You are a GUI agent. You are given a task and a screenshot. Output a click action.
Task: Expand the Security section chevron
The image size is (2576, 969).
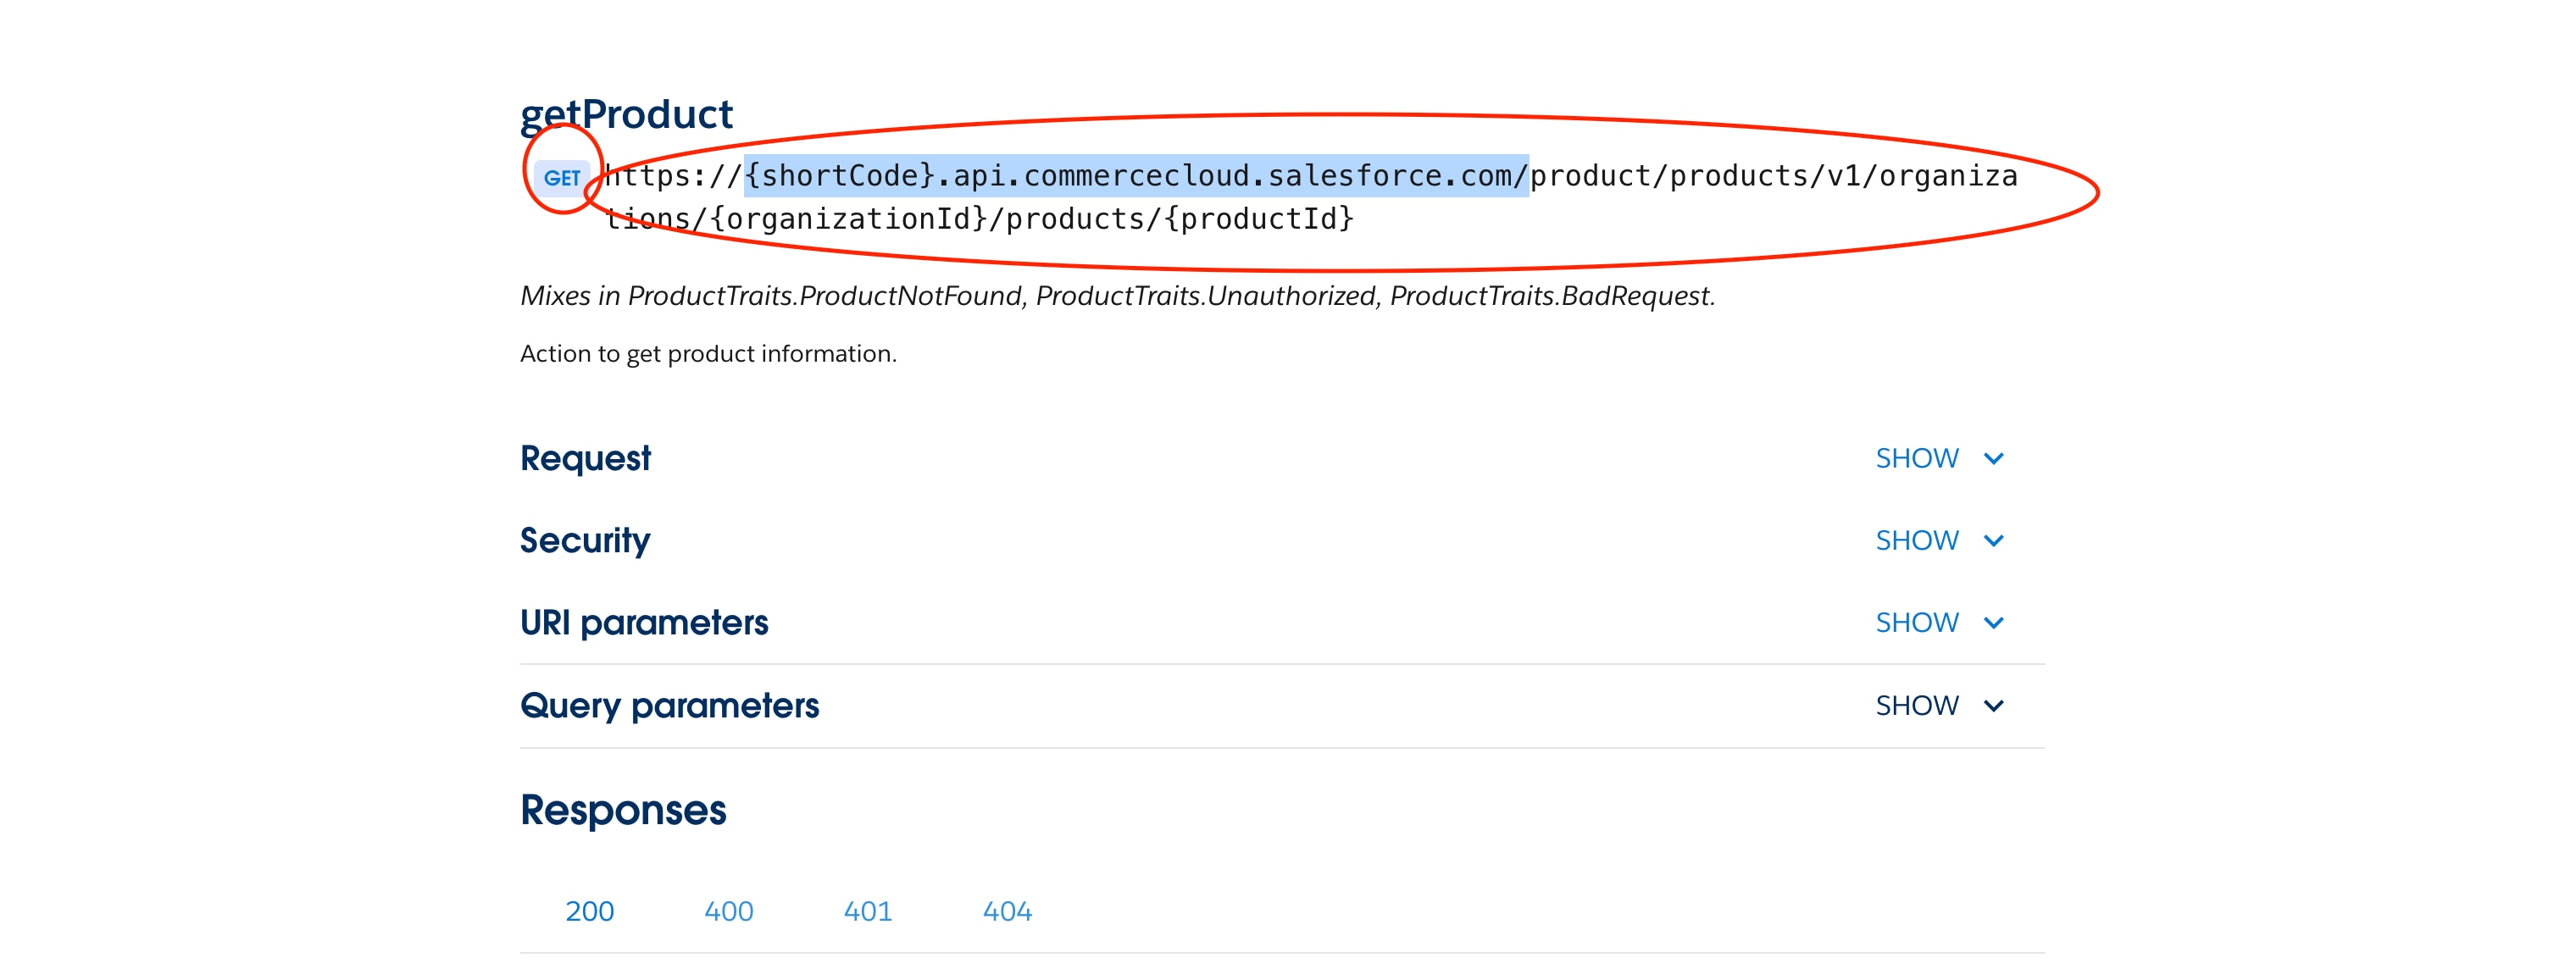click(1993, 541)
